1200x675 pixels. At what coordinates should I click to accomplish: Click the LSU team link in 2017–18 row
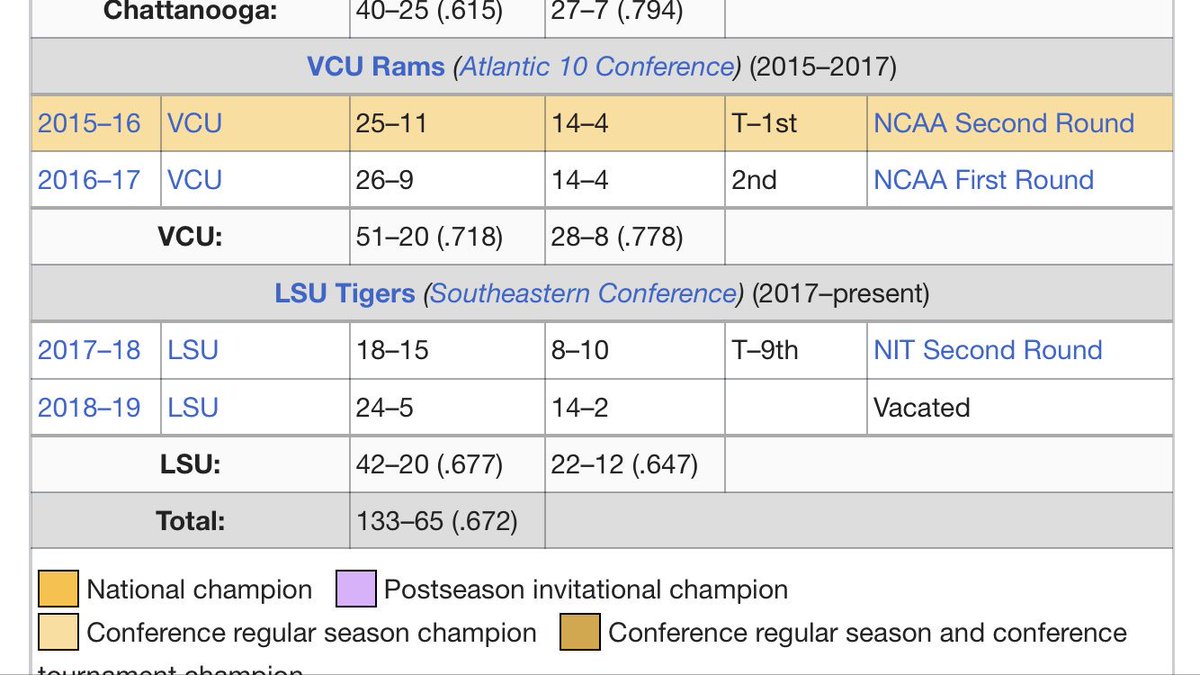[193, 350]
